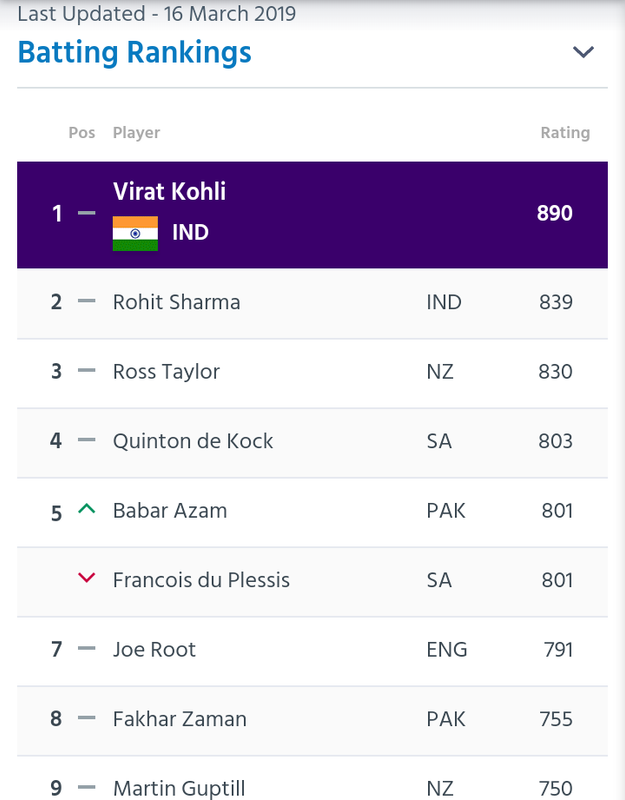Click the Player column header
Viewport: 625px width, 800px height.
click(136, 133)
